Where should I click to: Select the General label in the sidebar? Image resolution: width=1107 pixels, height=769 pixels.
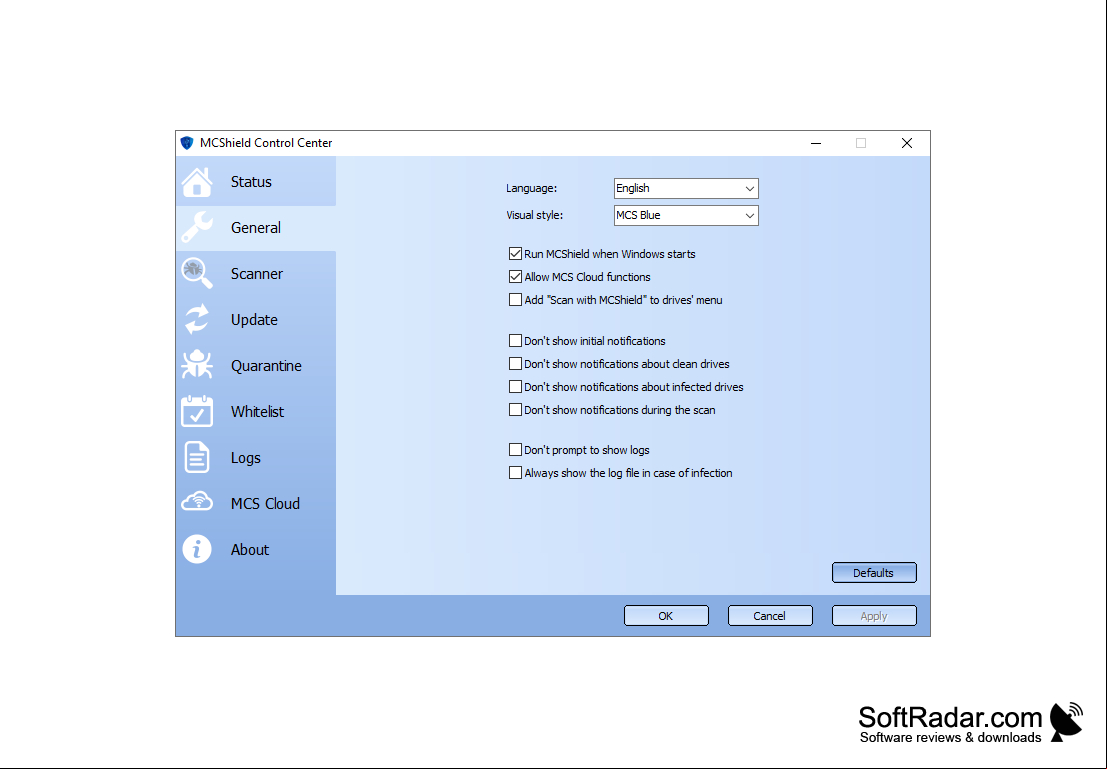coord(256,227)
